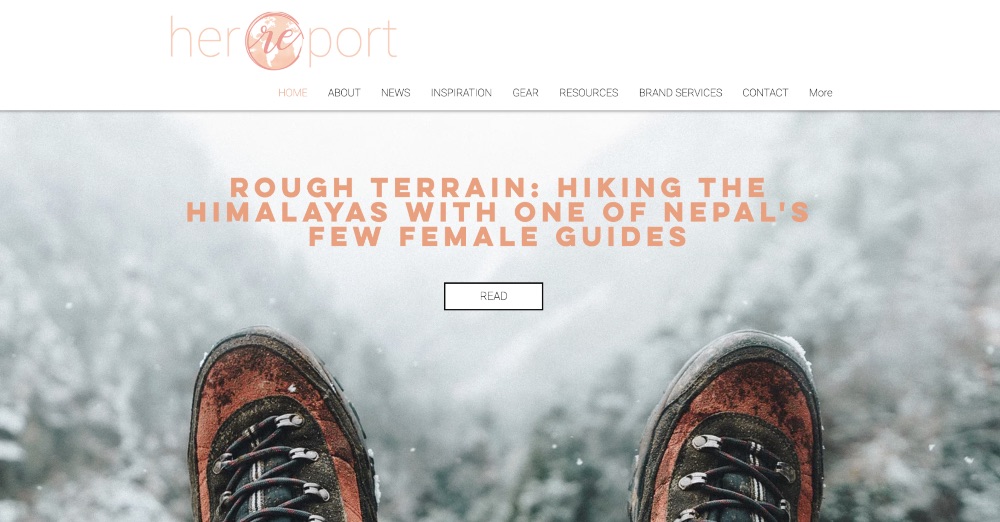Click the 'Rough Terrain: Hiking The' headline line
This screenshot has width=1000, height=522.
pos(498,188)
